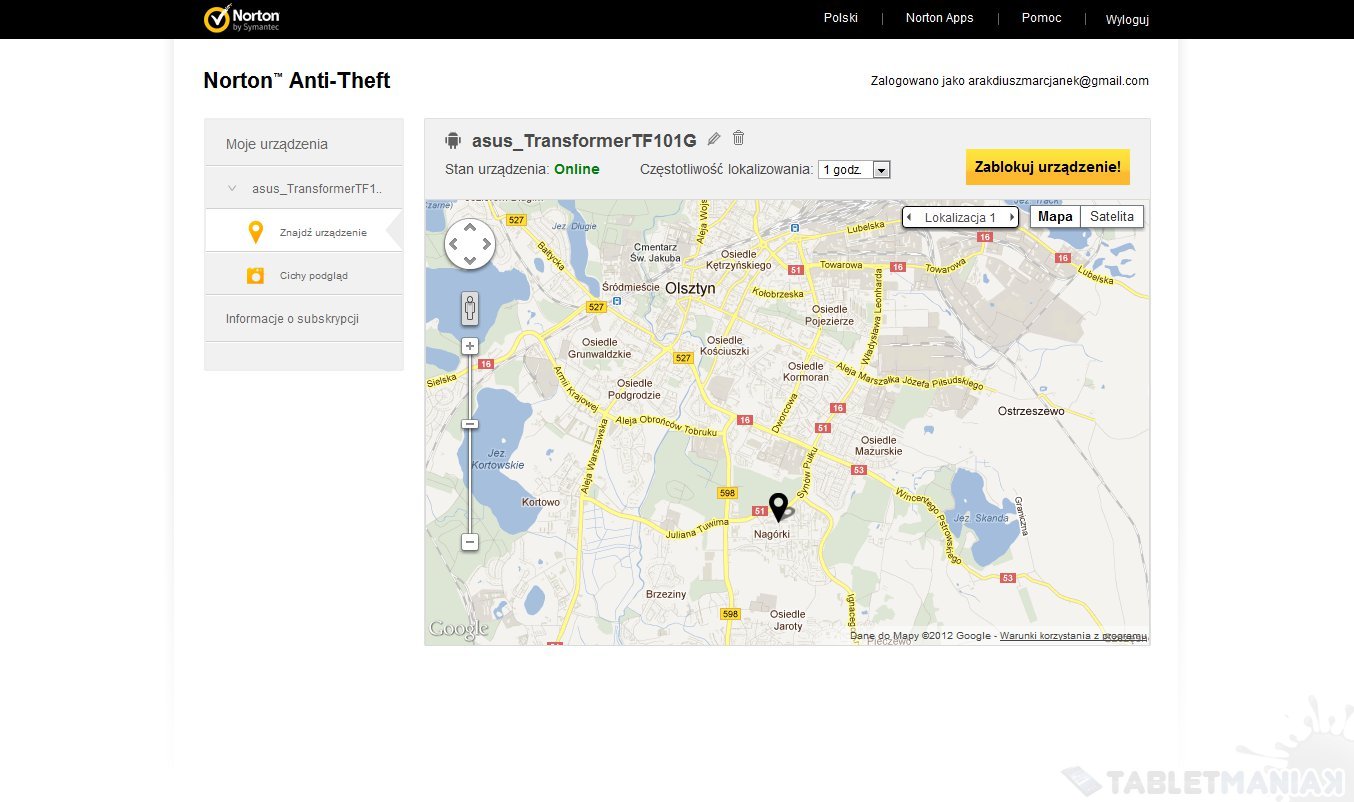Screen dimensions: 1354x802
Task: Click the Street View pegman icon
Action: point(470,308)
